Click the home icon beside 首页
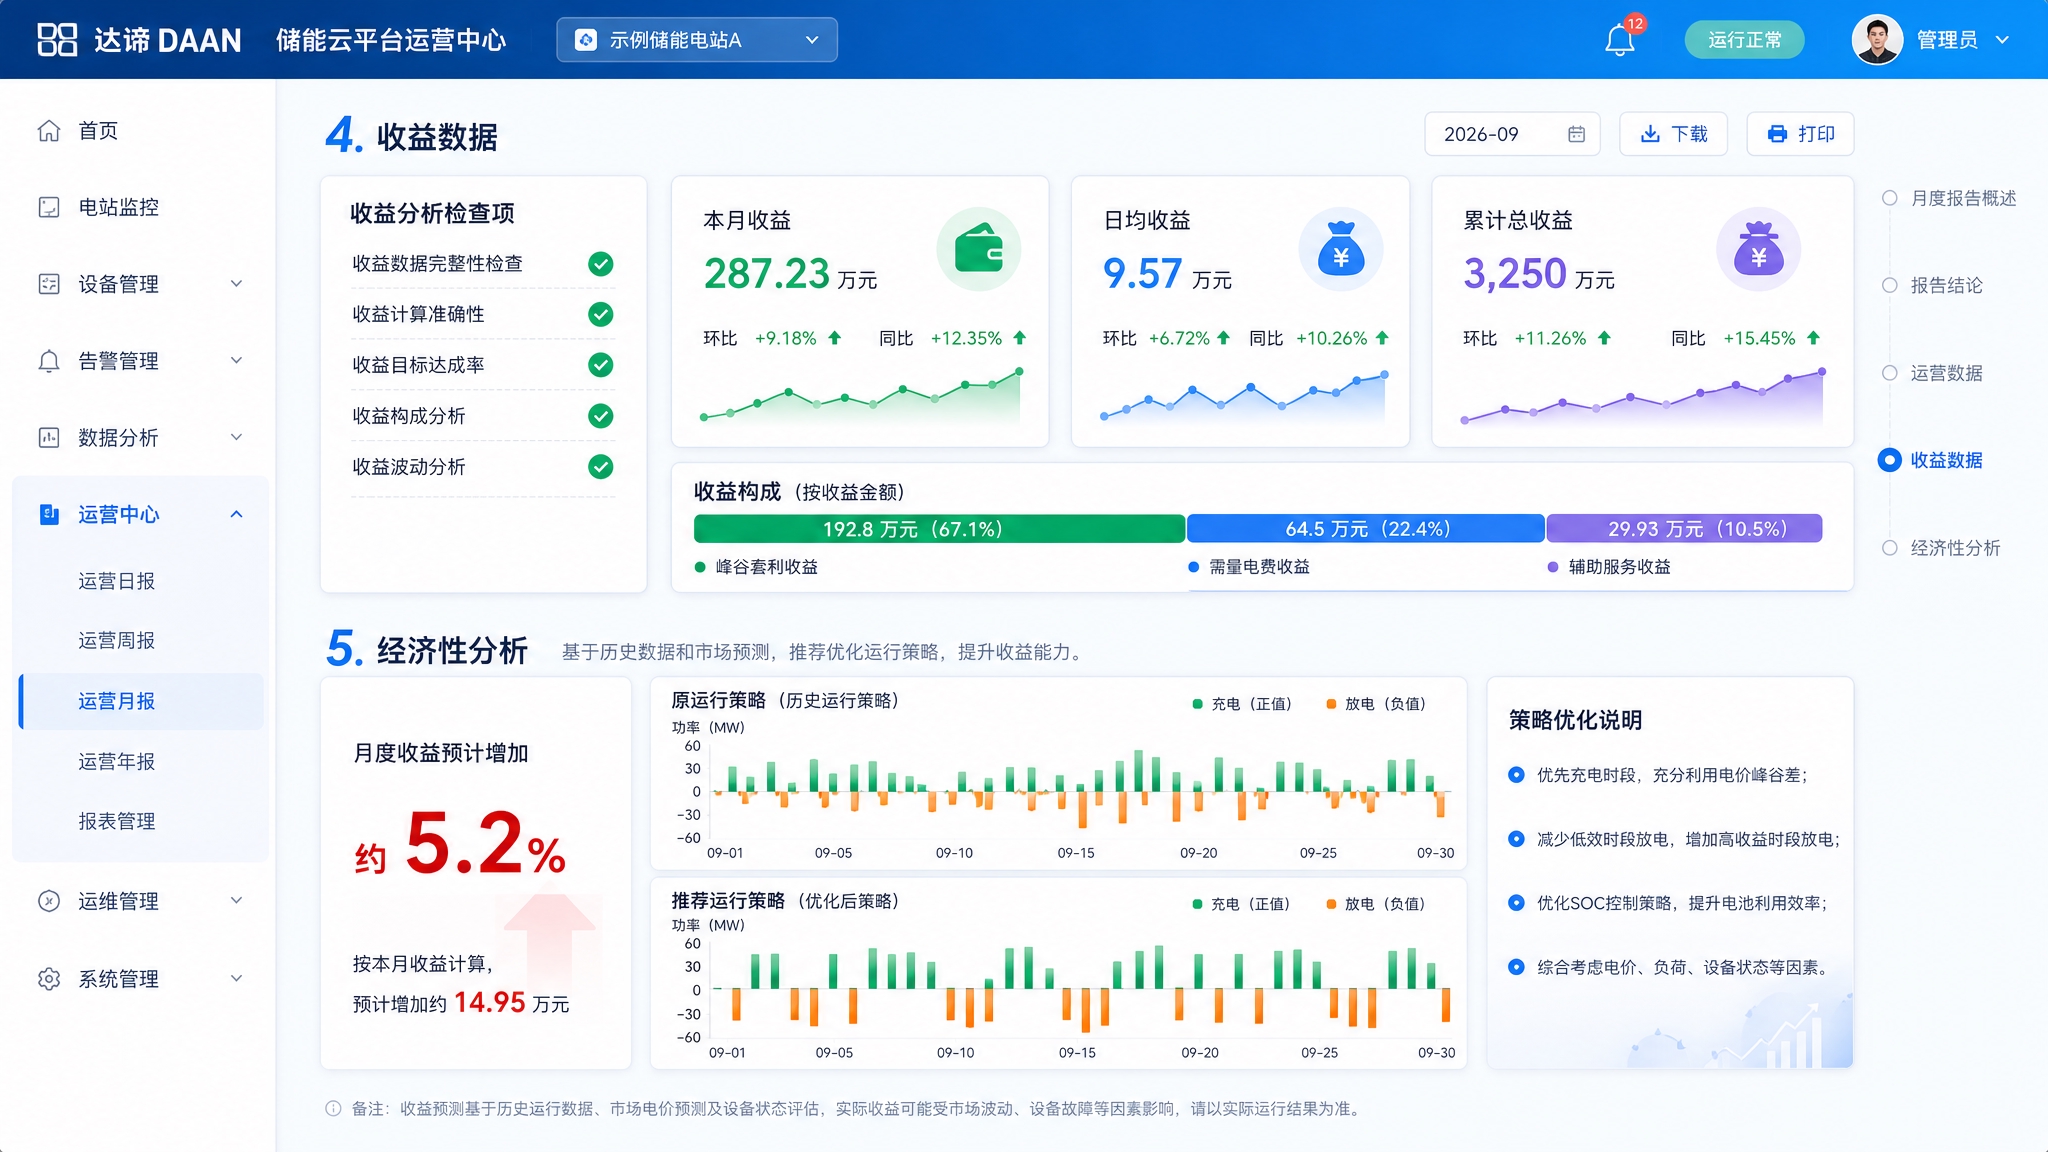2048x1152 pixels. (49, 131)
